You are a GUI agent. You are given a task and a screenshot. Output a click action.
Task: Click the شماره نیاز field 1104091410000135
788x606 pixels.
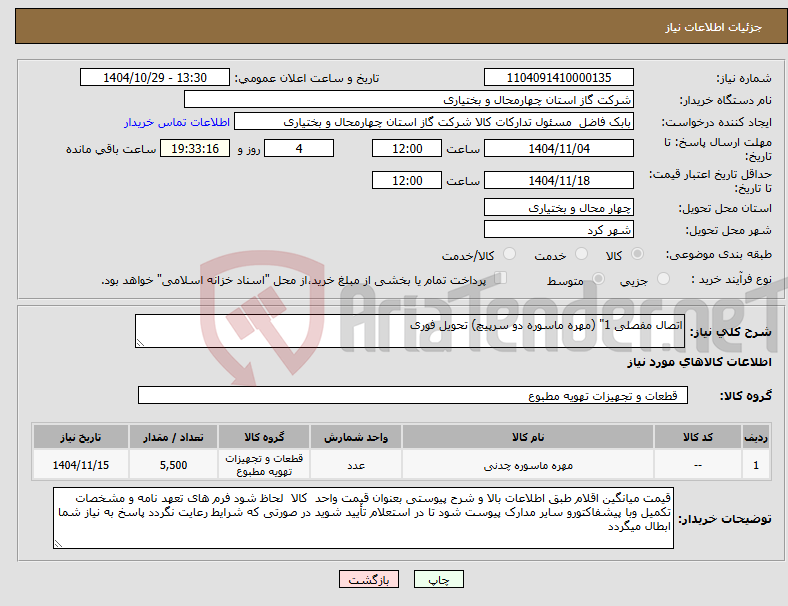pos(558,77)
